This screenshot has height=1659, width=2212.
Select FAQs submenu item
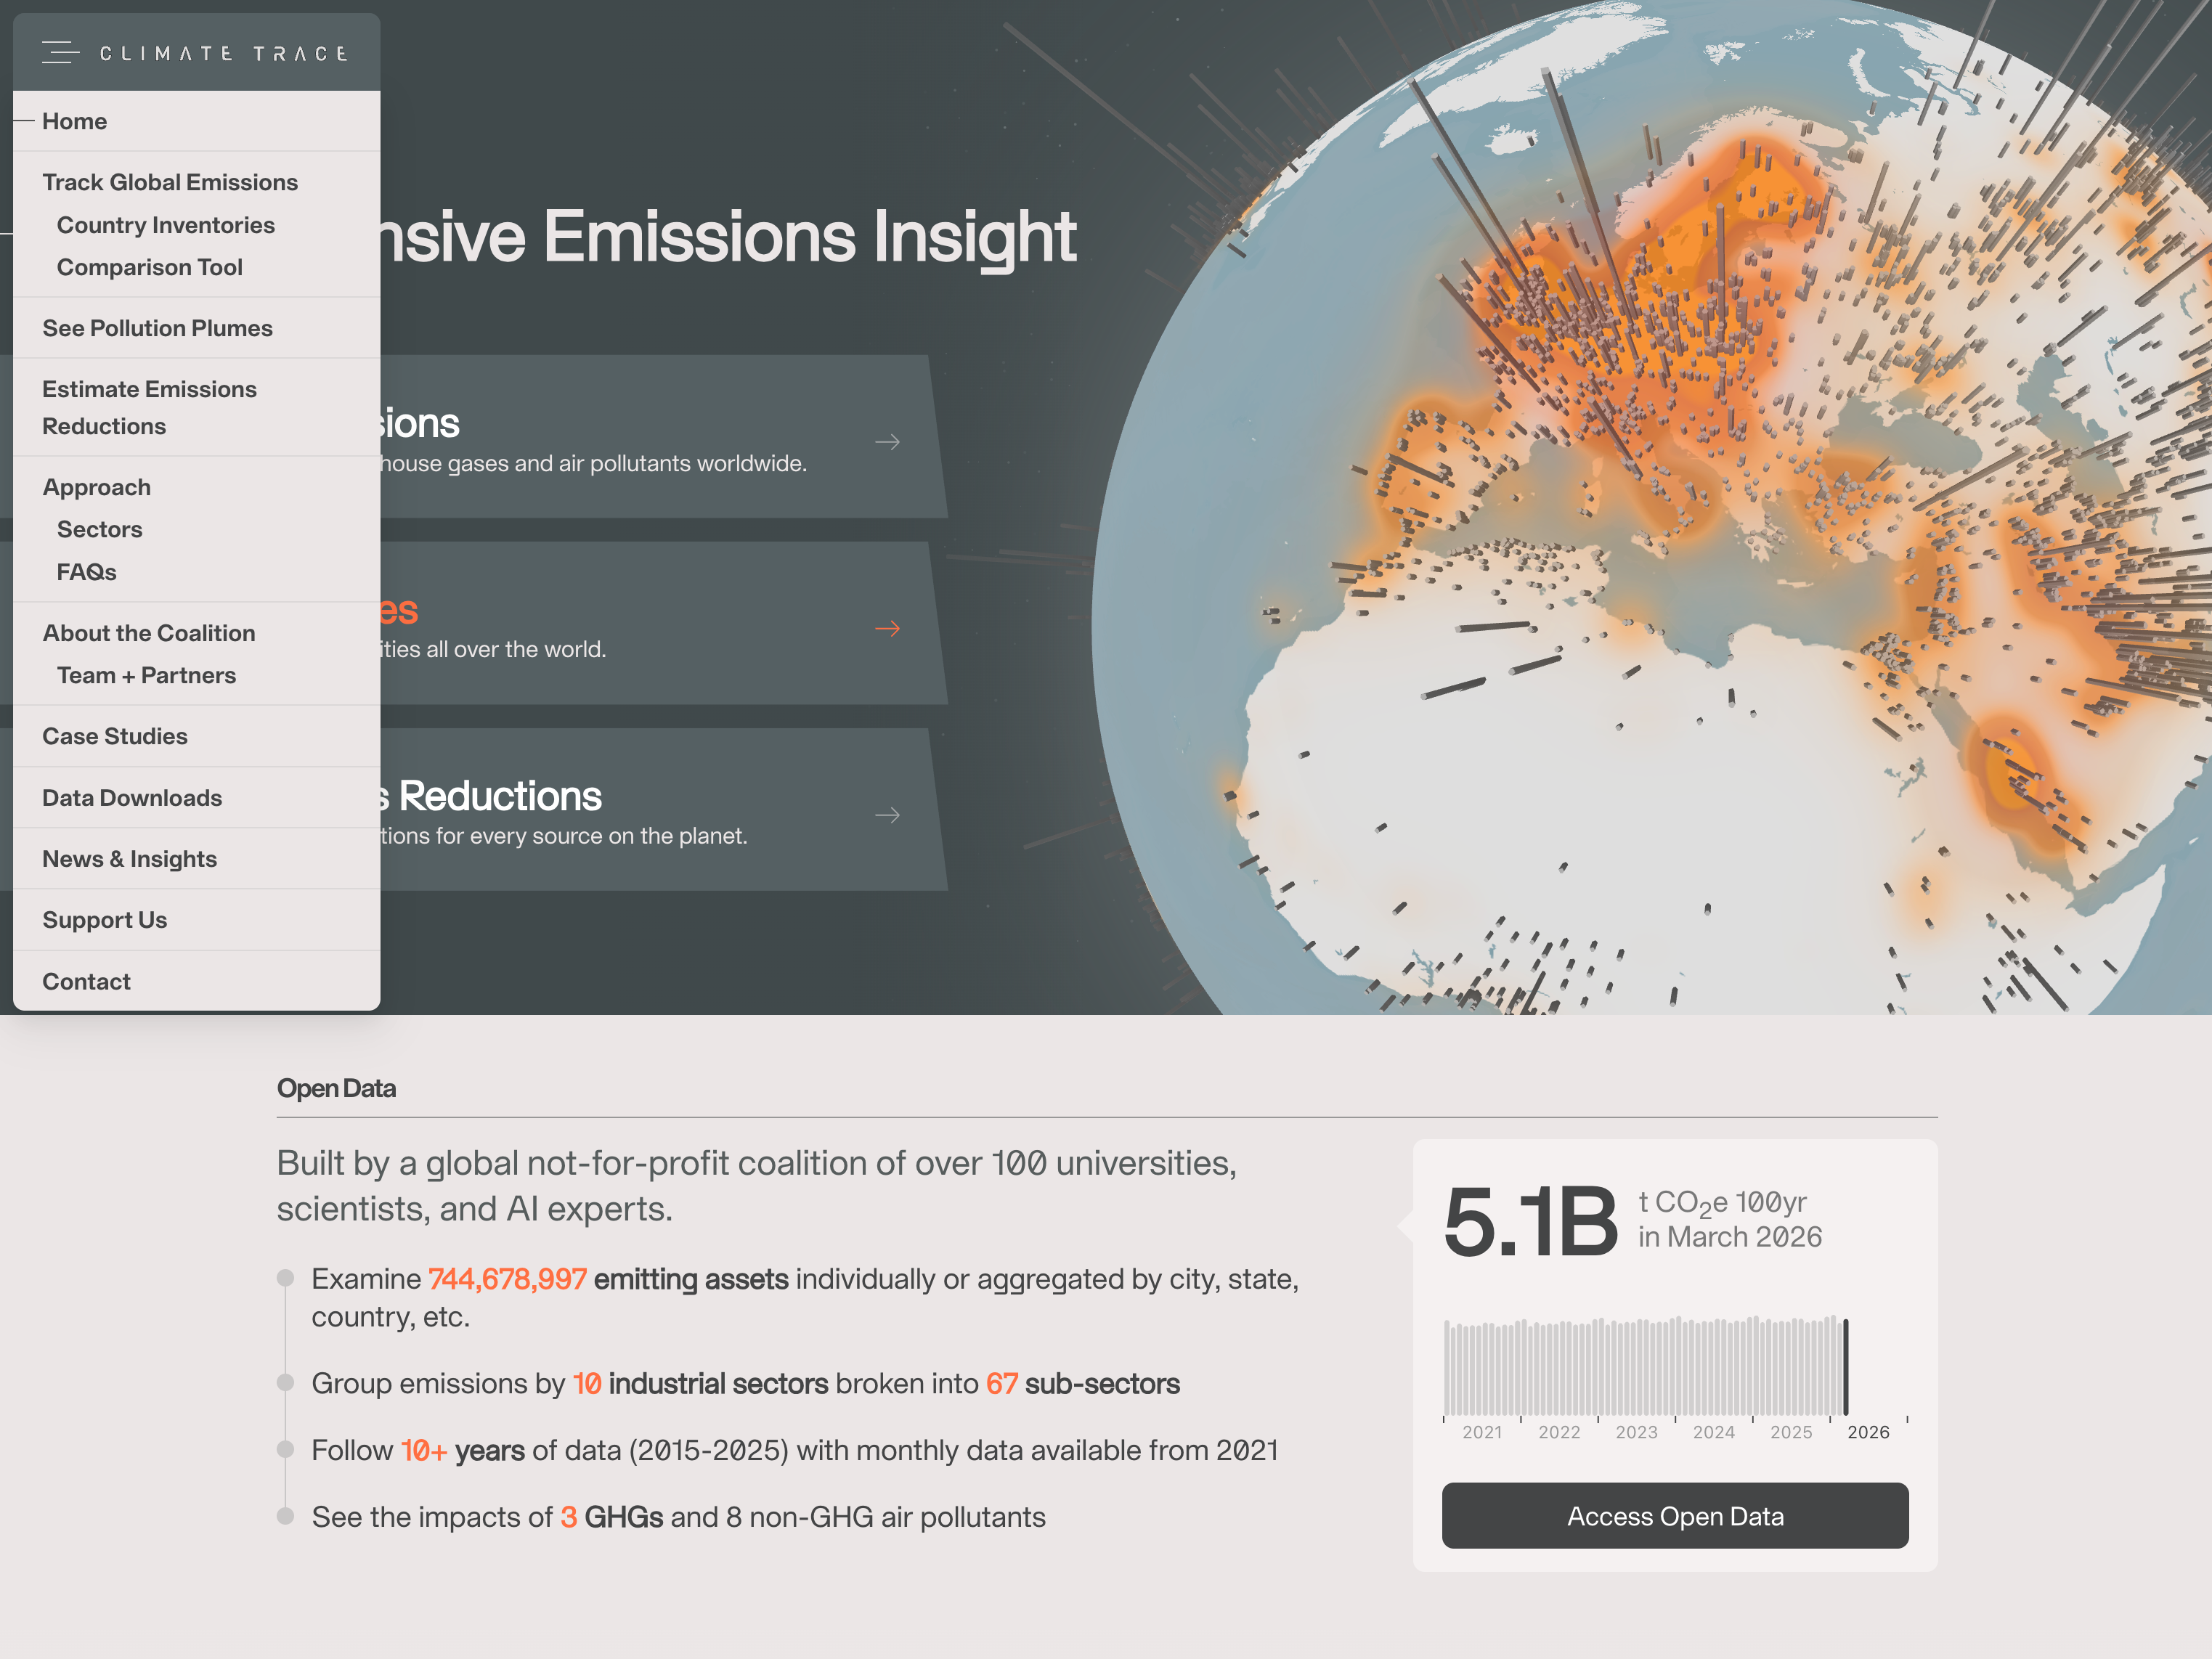click(x=87, y=572)
